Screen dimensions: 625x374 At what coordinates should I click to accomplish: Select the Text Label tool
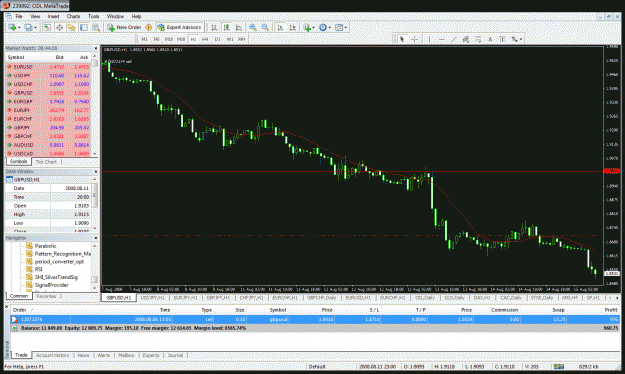click(x=502, y=39)
